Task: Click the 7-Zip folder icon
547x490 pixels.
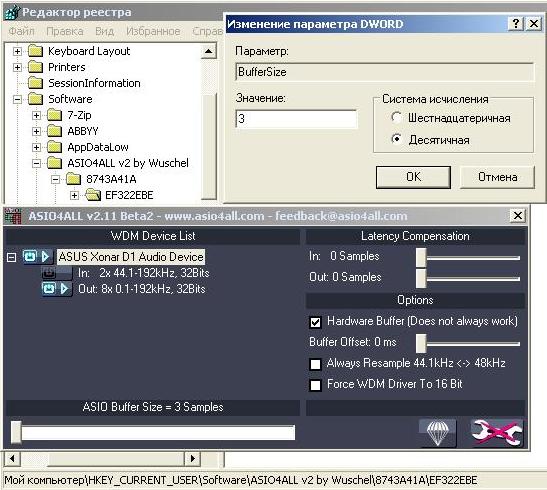Action: click(x=54, y=115)
